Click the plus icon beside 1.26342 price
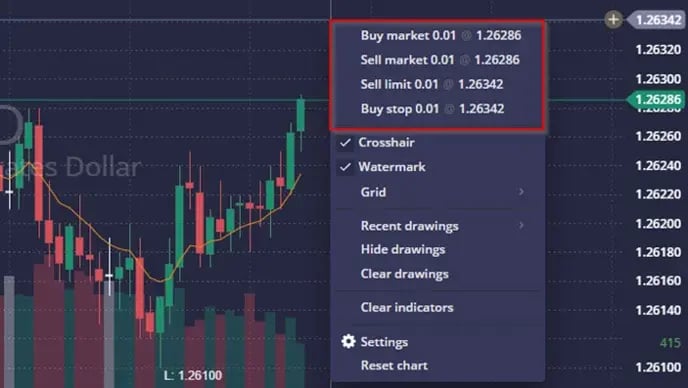Screen dimensions: 688x388 pyautogui.click(x=613, y=19)
